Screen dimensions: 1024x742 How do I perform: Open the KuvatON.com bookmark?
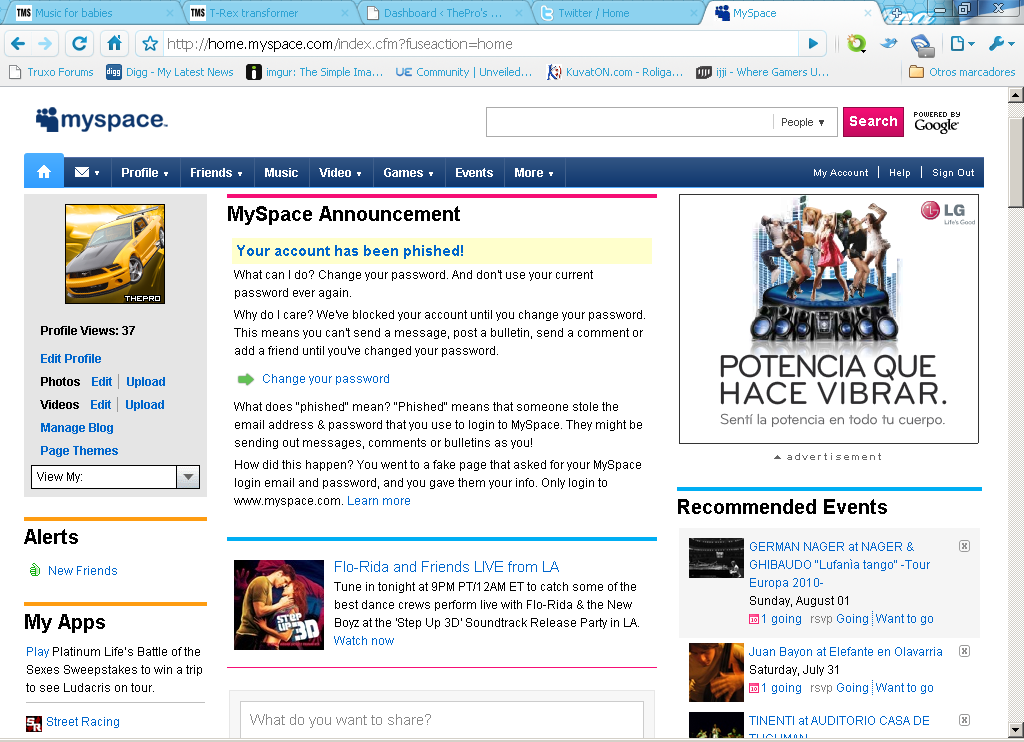(x=615, y=72)
